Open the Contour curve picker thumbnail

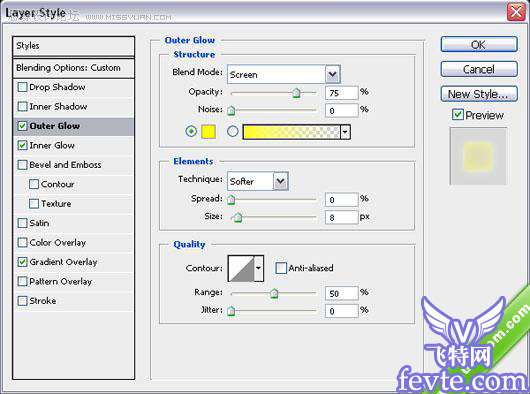click(x=241, y=268)
